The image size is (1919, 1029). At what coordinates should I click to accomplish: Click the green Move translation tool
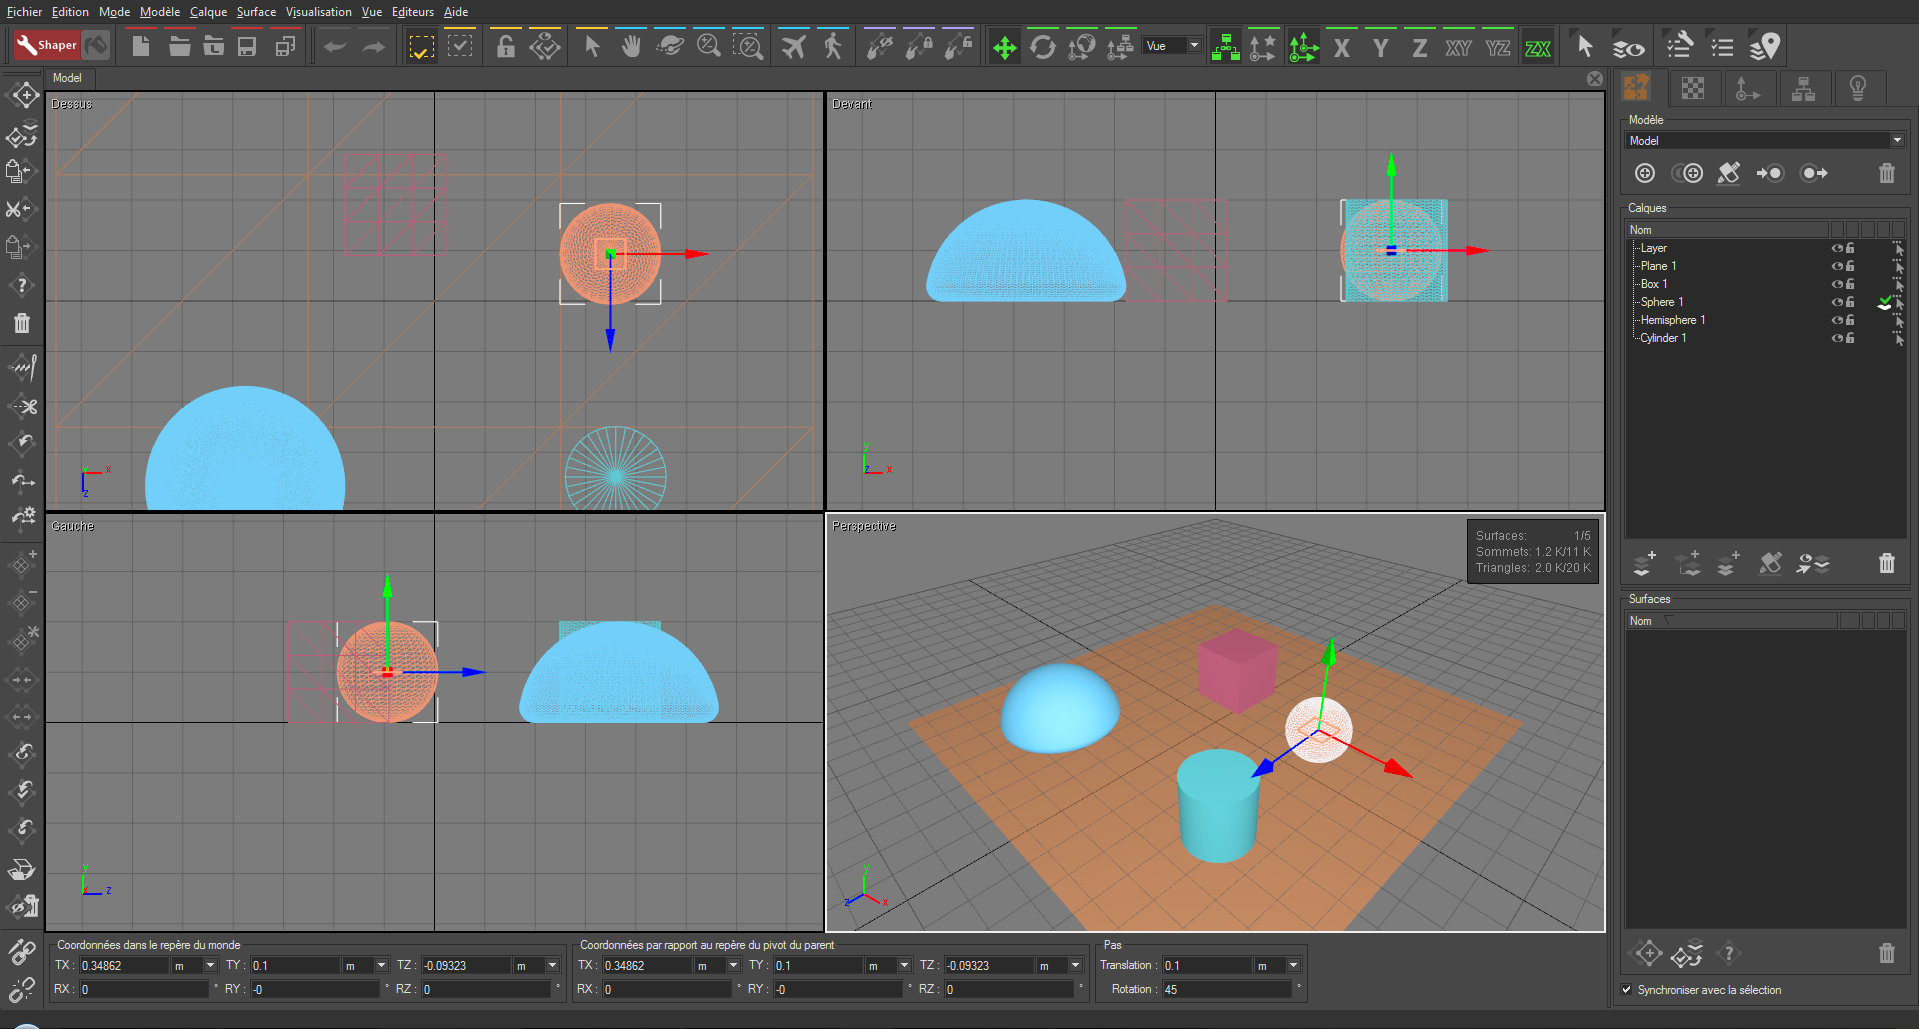pyautogui.click(x=1004, y=47)
